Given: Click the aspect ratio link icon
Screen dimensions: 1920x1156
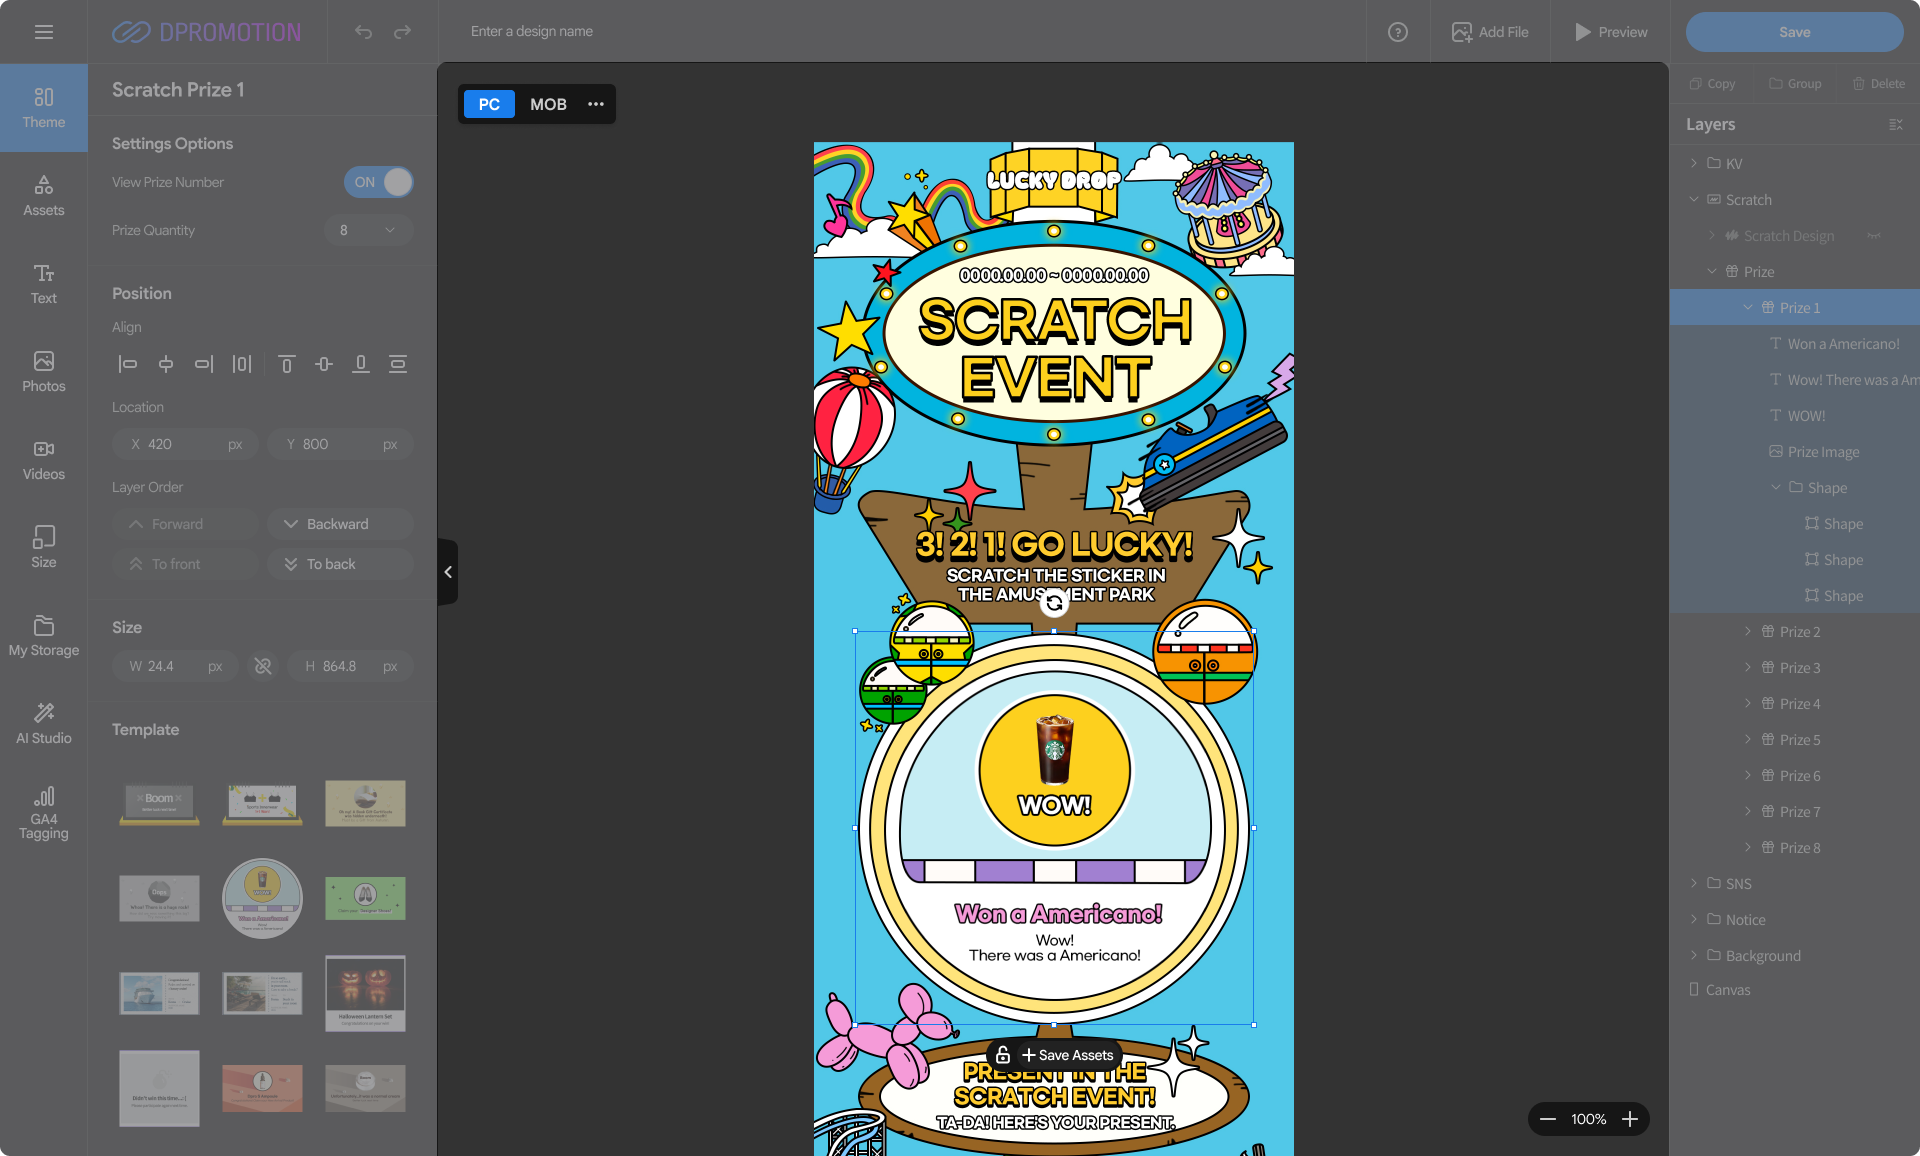Looking at the screenshot, I should [263, 666].
